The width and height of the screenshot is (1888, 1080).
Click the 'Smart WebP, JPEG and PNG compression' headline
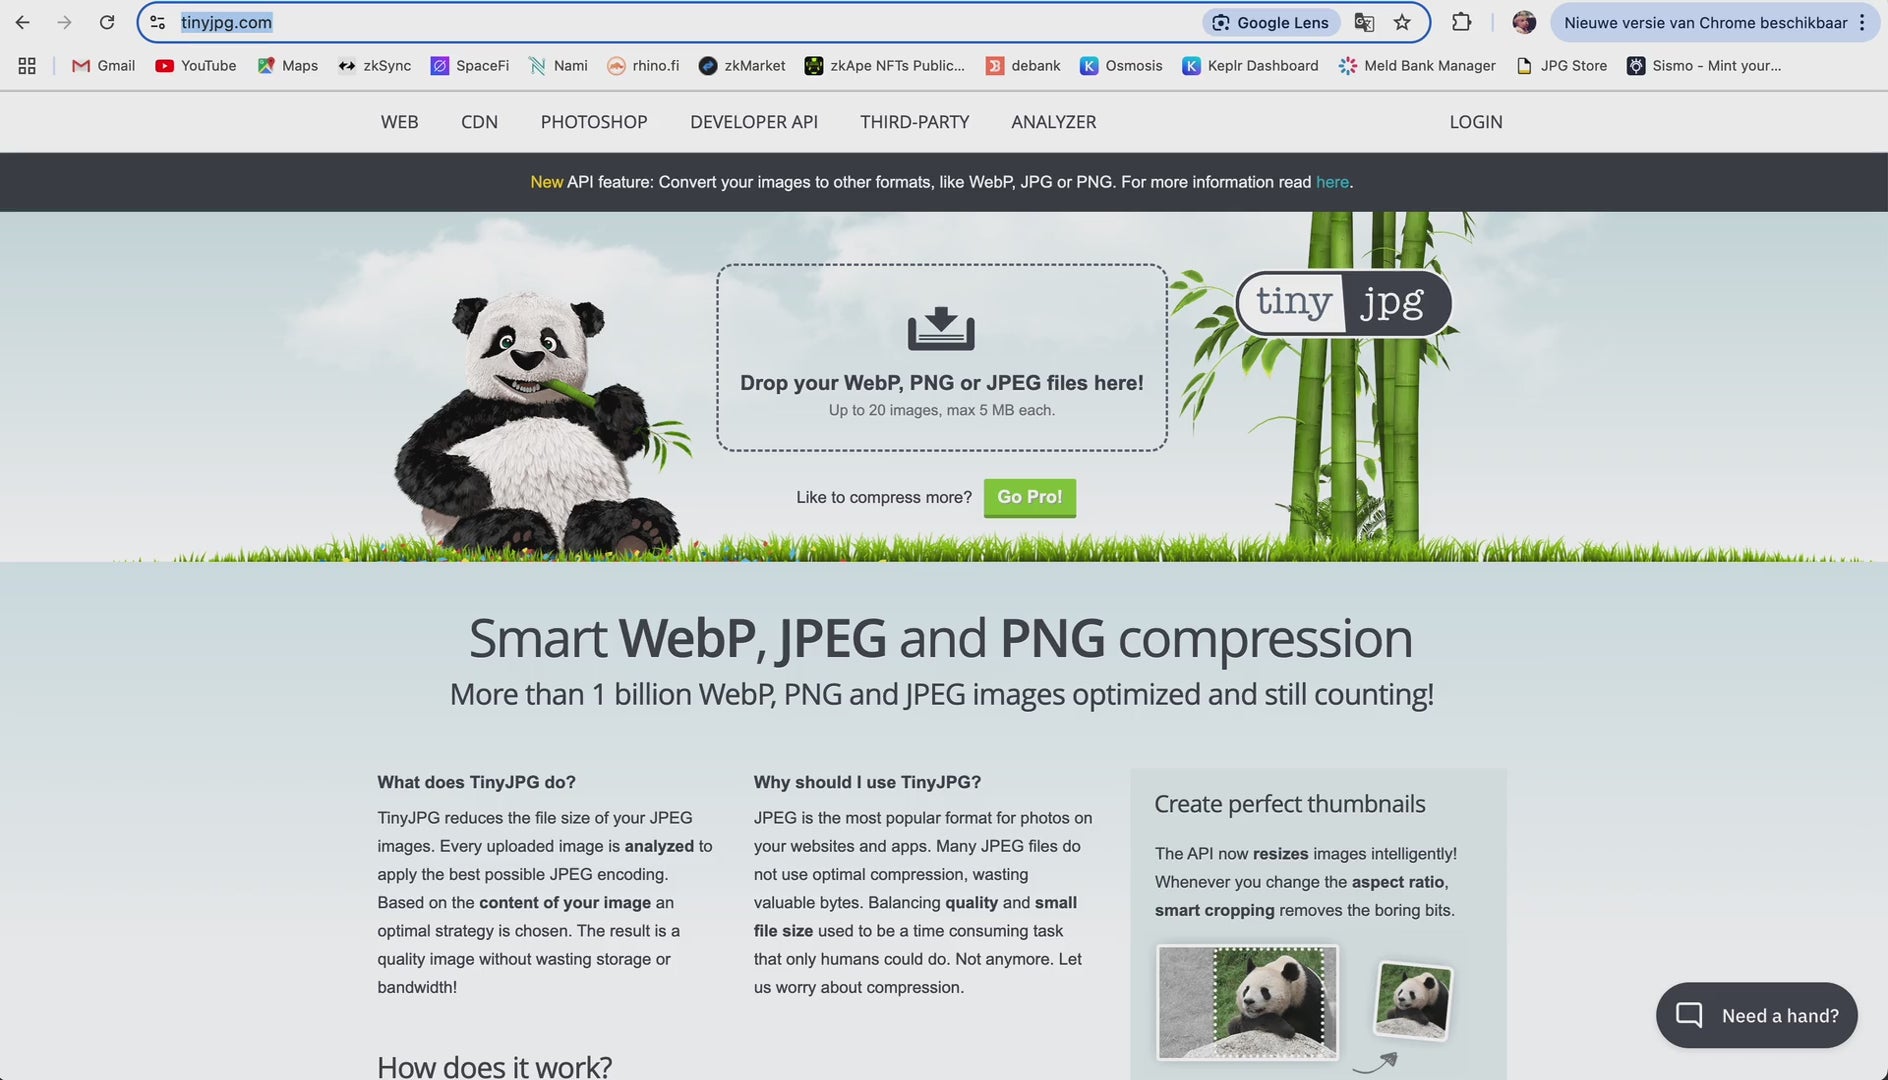click(941, 638)
